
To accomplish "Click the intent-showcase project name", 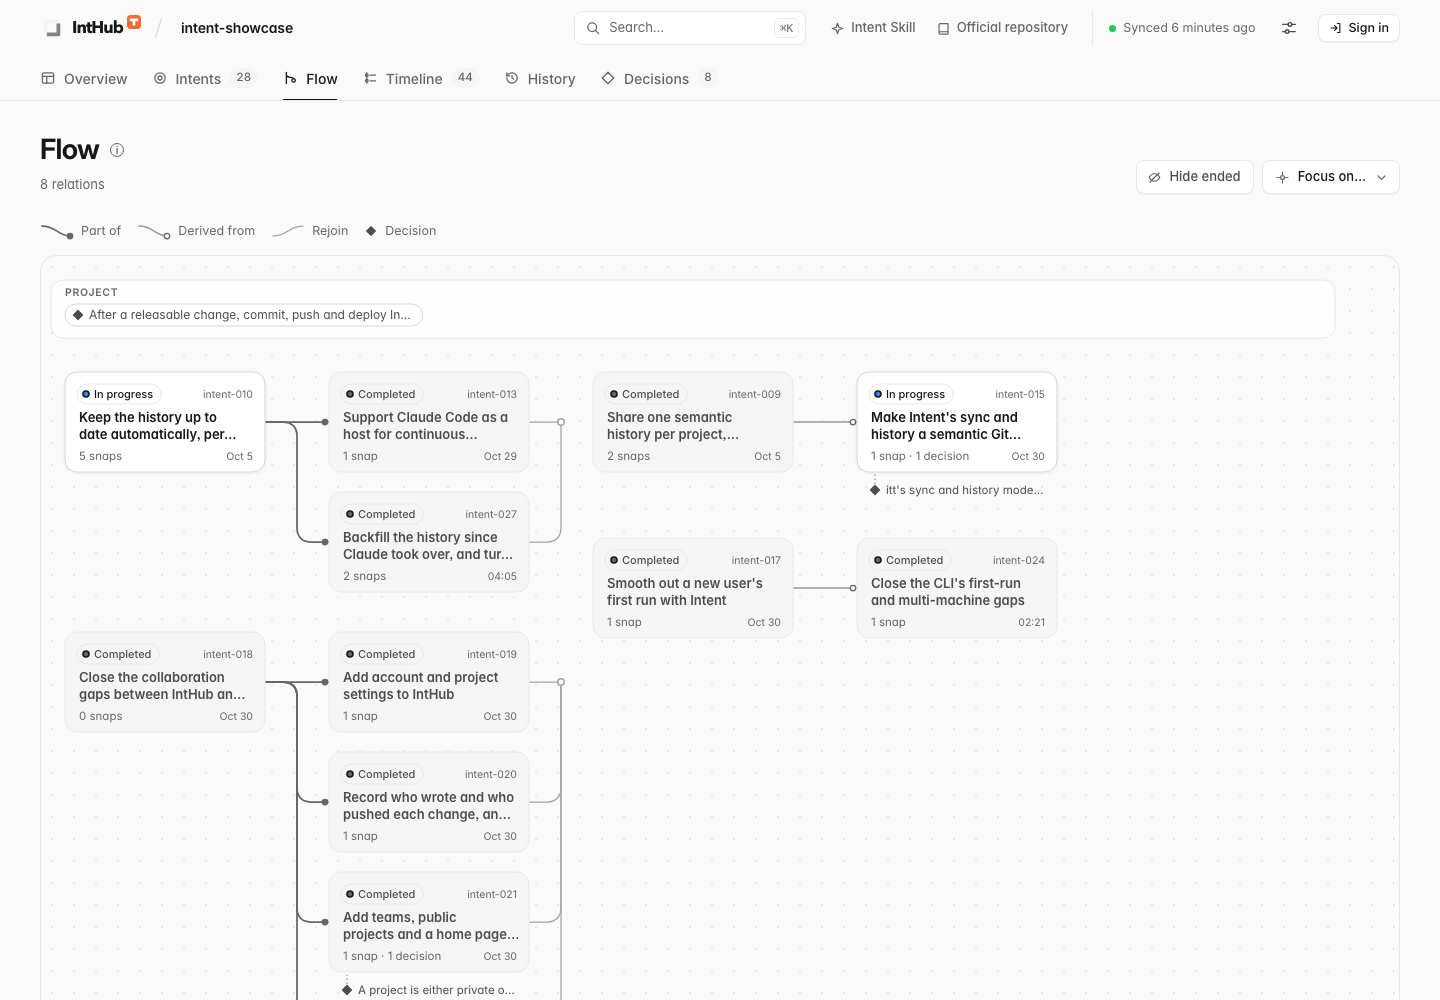I will point(237,28).
